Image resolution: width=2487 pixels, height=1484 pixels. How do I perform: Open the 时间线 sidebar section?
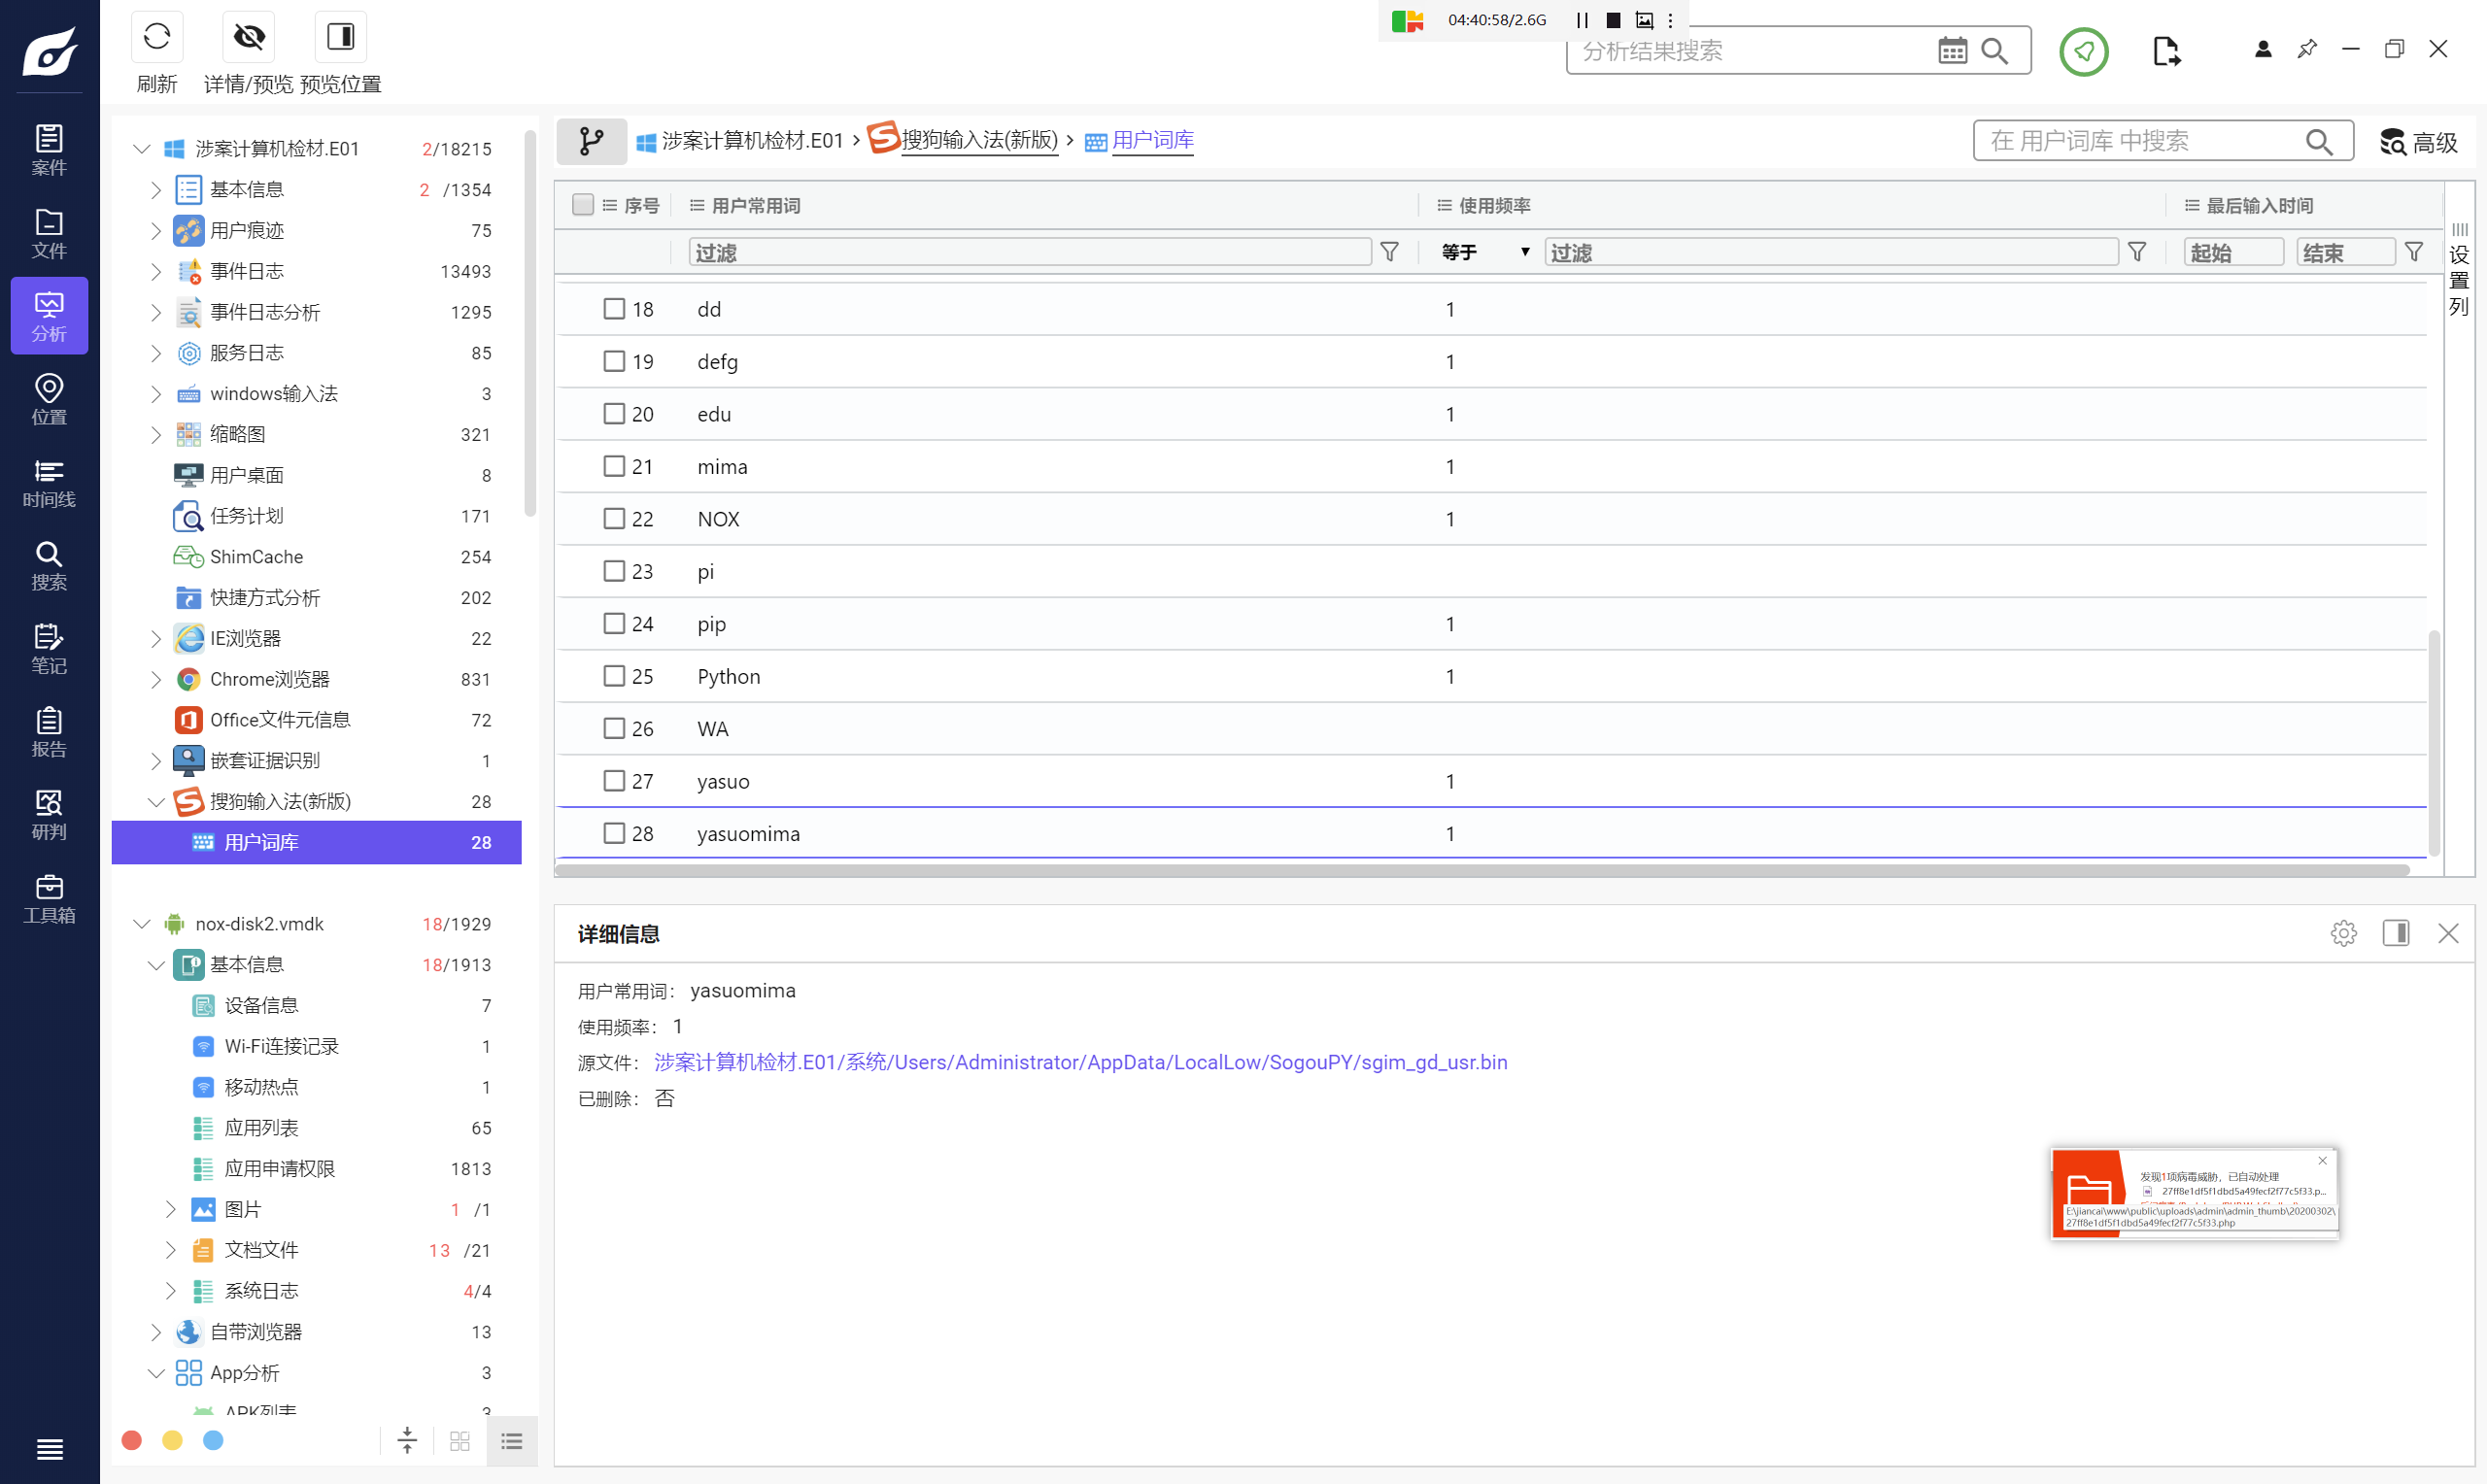click(49, 482)
